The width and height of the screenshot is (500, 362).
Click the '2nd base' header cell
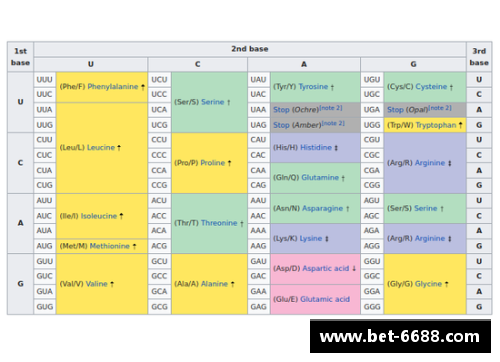(250, 49)
